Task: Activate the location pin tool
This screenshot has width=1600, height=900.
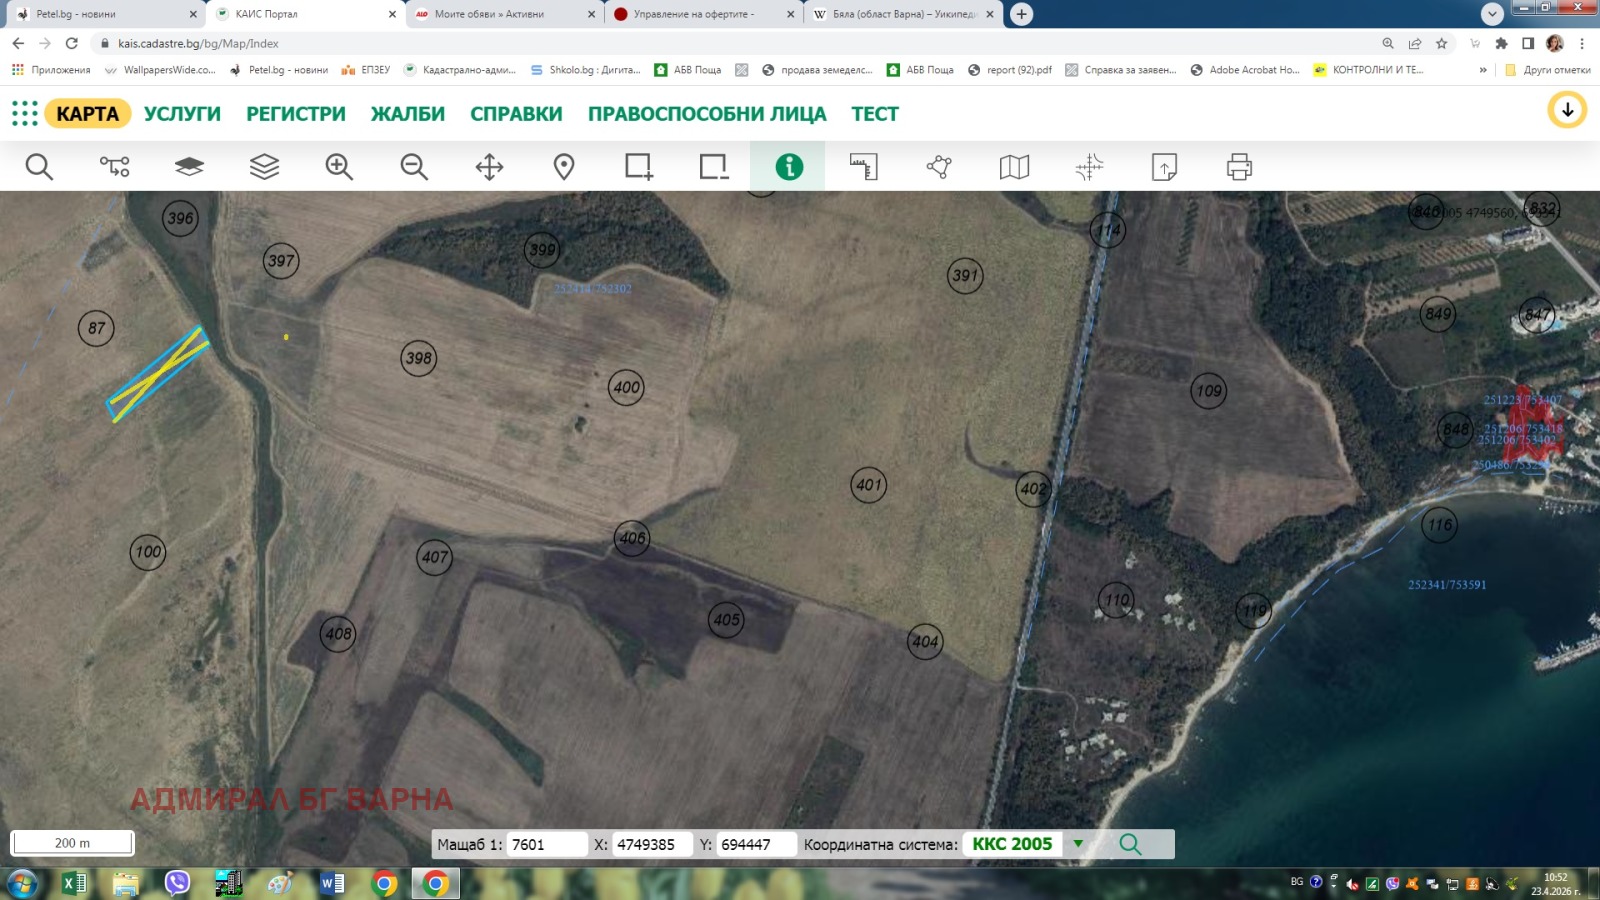Action: click(564, 167)
